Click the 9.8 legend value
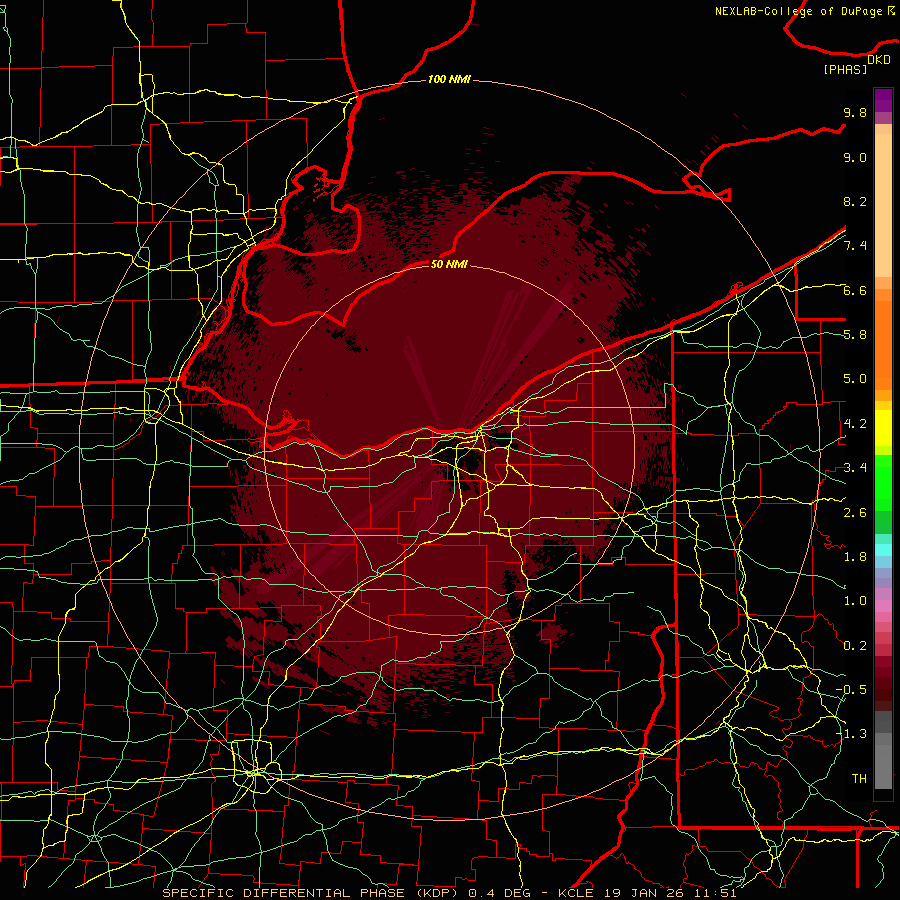The image size is (900, 900). click(x=855, y=112)
